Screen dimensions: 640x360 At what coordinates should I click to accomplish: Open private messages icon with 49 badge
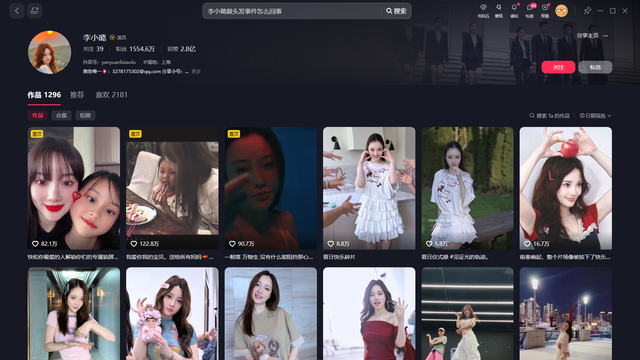(529, 11)
